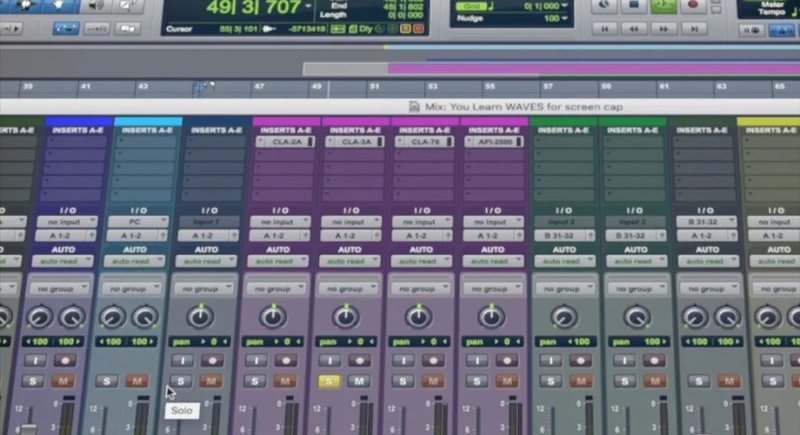Viewport: 800px width, 435px height.
Task: Jump to session end with transport button
Action: point(694,29)
